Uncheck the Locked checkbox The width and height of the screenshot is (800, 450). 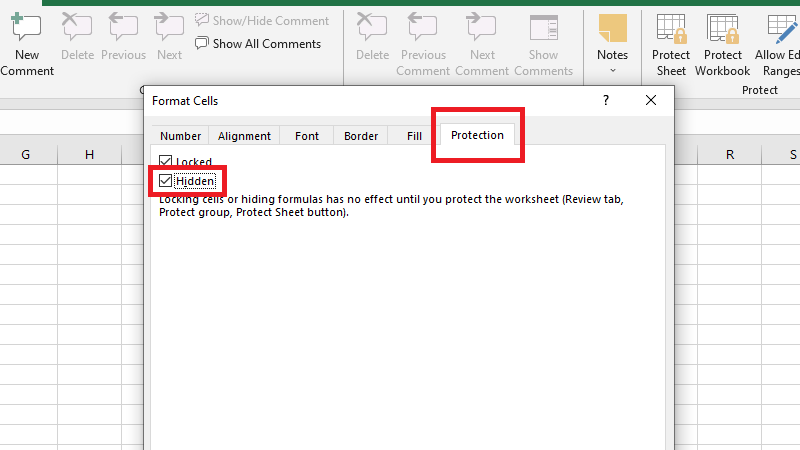166,162
